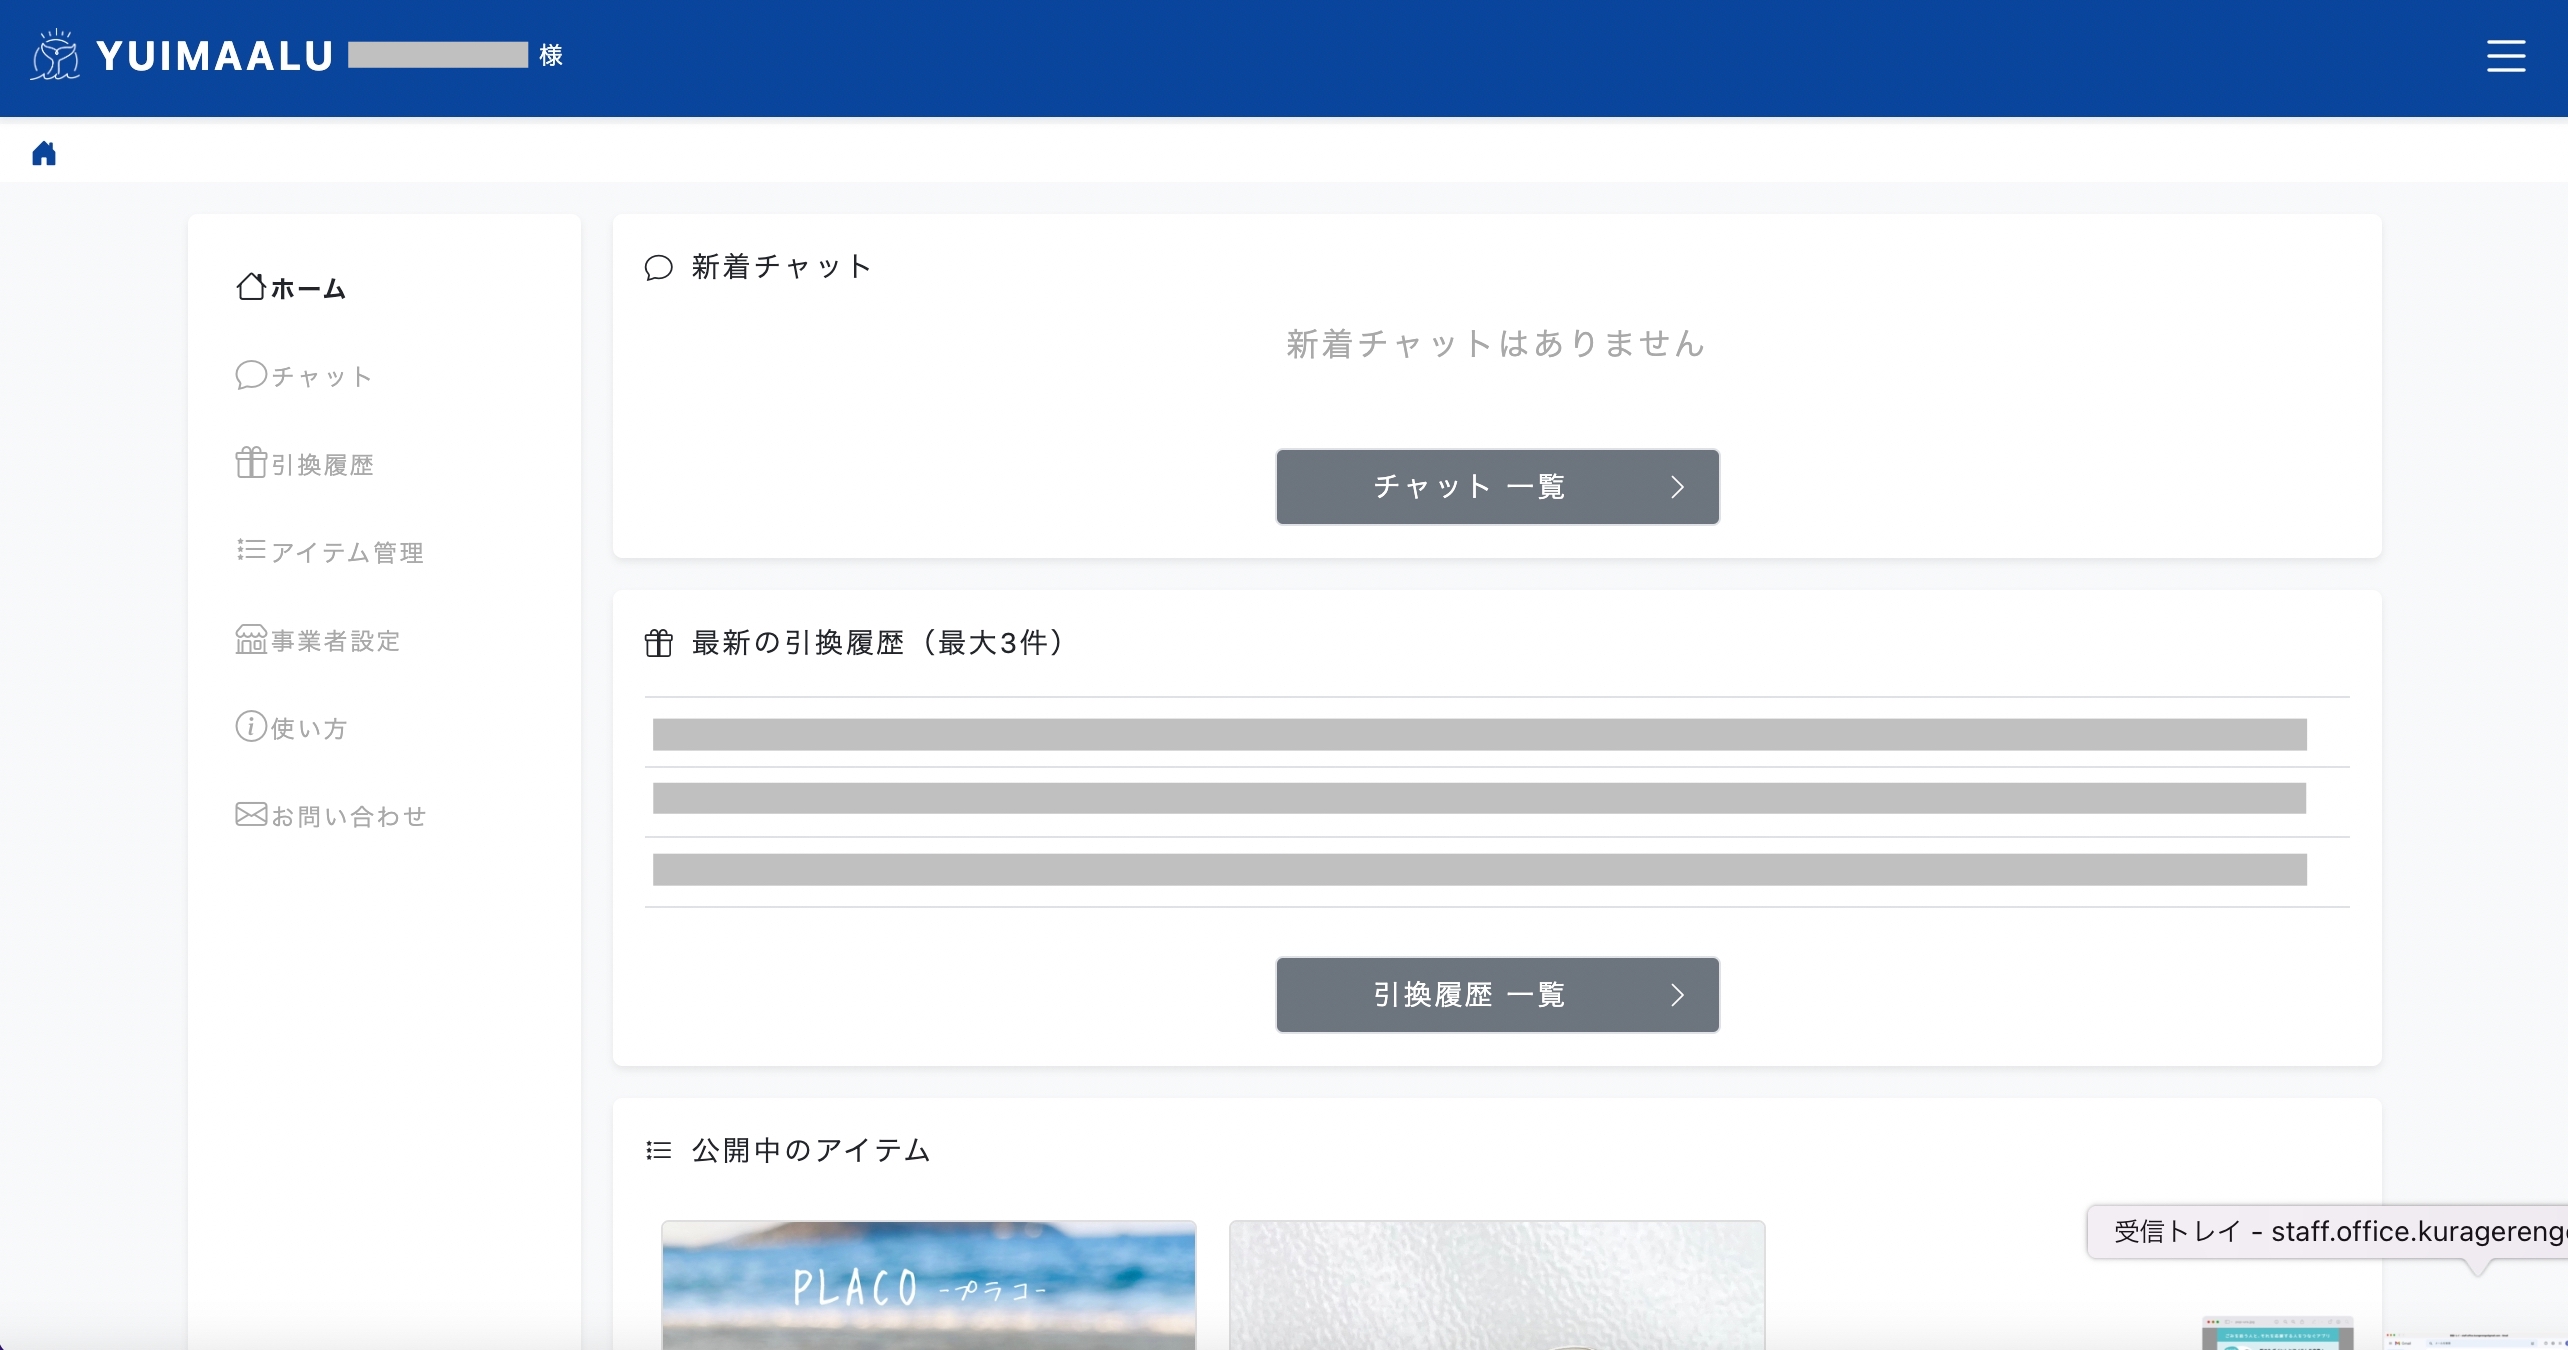
Task: Click chevron arrow on チャット 一覧 button
Action: pos(1677,487)
